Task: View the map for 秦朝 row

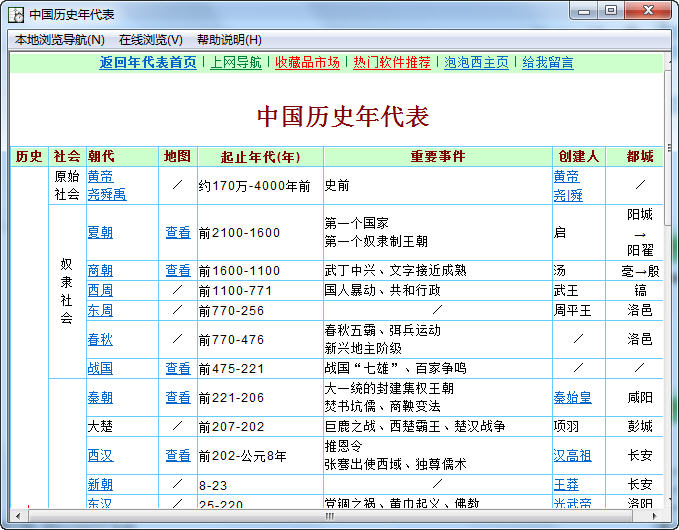Action: pyautogui.click(x=178, y=398)
